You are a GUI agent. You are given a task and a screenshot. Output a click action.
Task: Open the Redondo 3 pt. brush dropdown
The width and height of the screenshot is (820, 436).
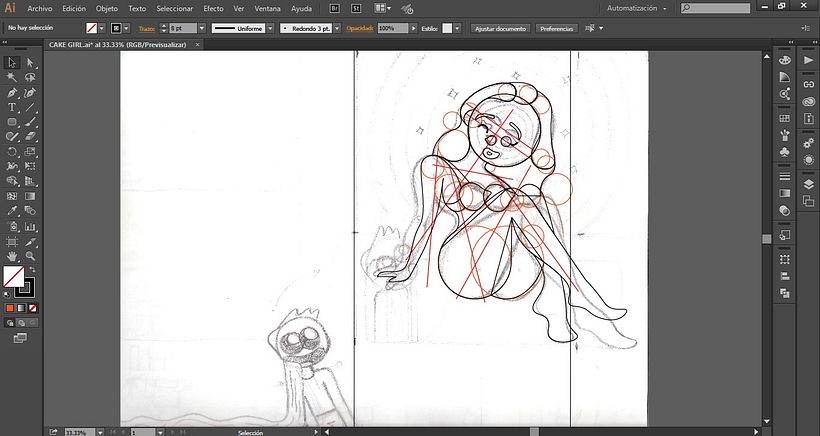337,28
